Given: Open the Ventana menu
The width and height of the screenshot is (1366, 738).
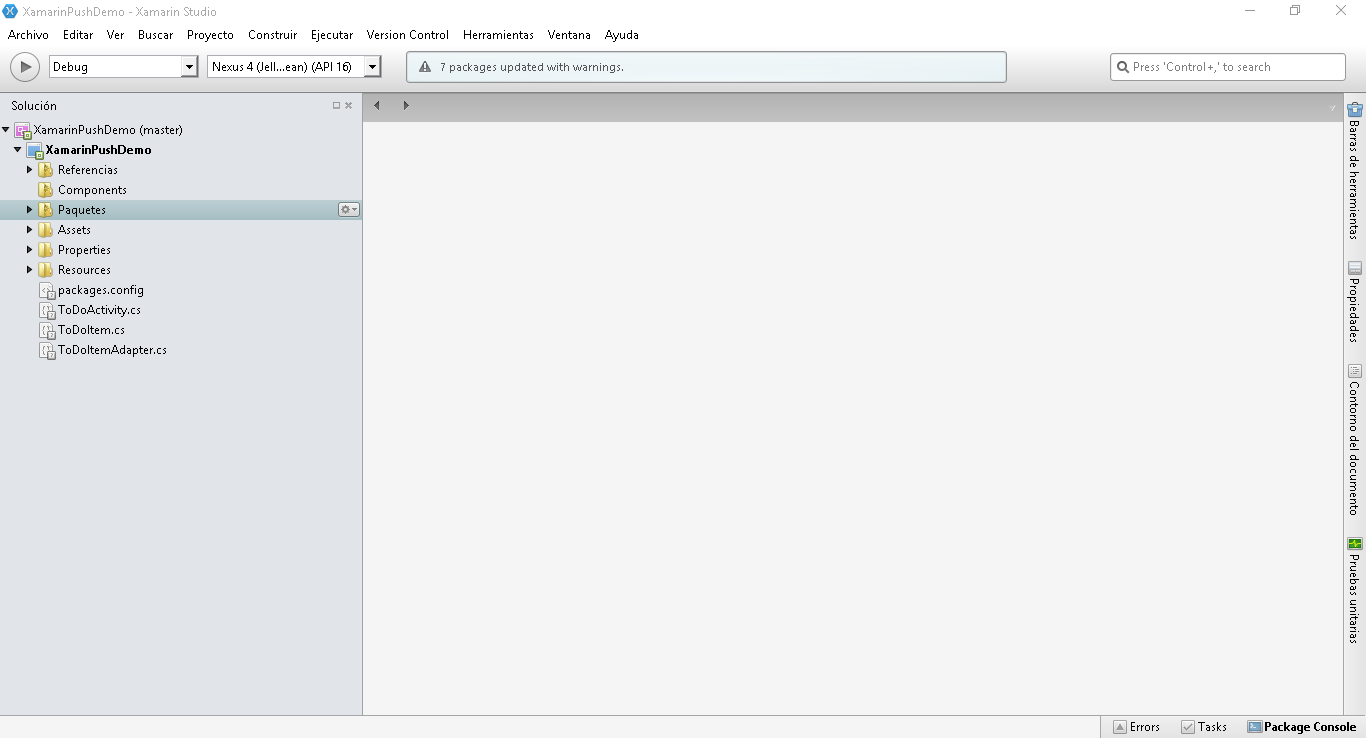Looking at the screenshot, I should pyautogui.click(x=569, y=34).
